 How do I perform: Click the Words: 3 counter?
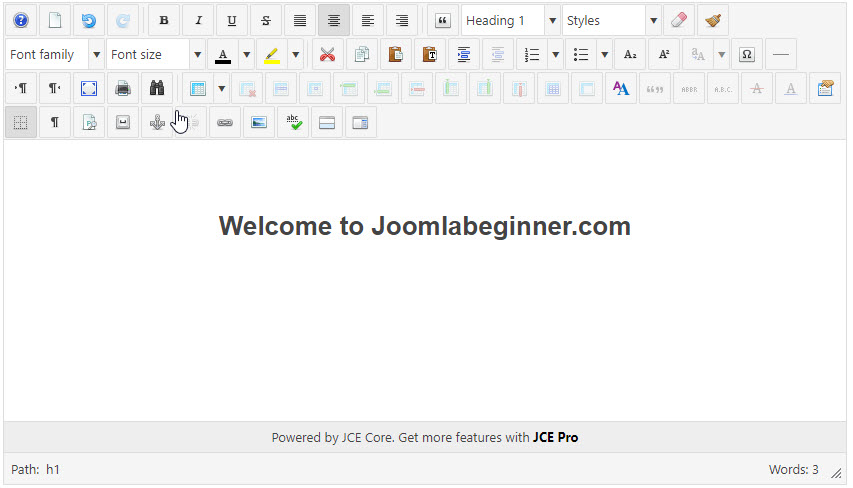(793, 470)
